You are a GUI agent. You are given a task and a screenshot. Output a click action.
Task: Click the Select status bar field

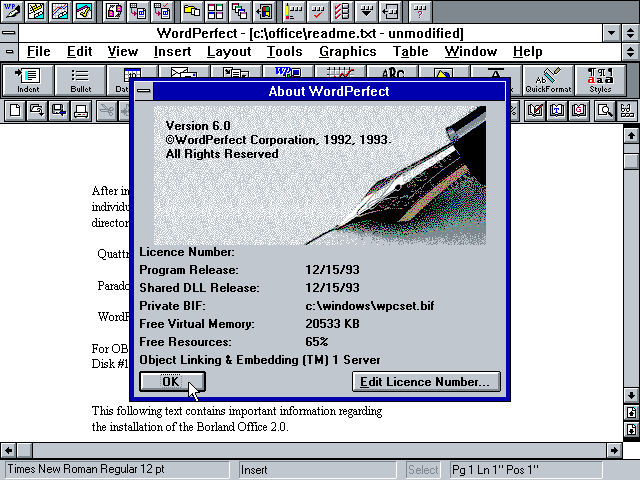click(423, 470)
